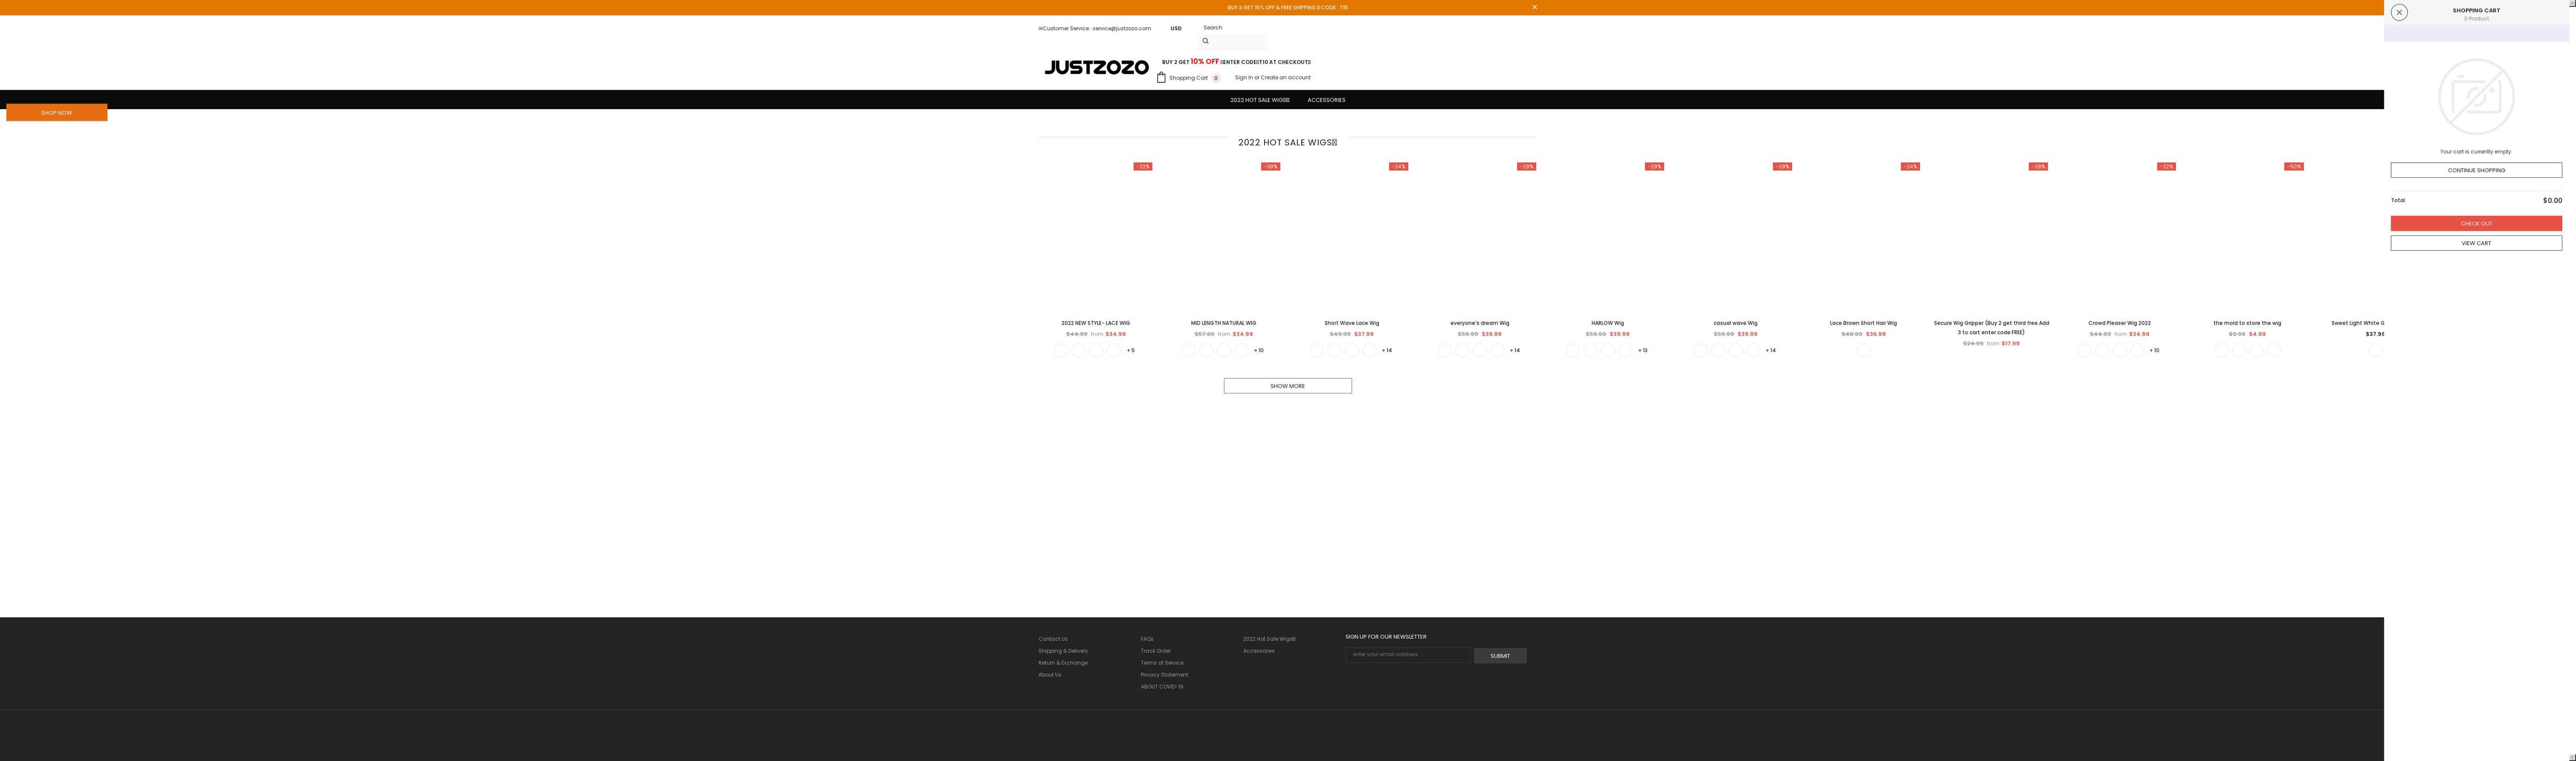Close the shopping cart side panel

point(2399,12)
